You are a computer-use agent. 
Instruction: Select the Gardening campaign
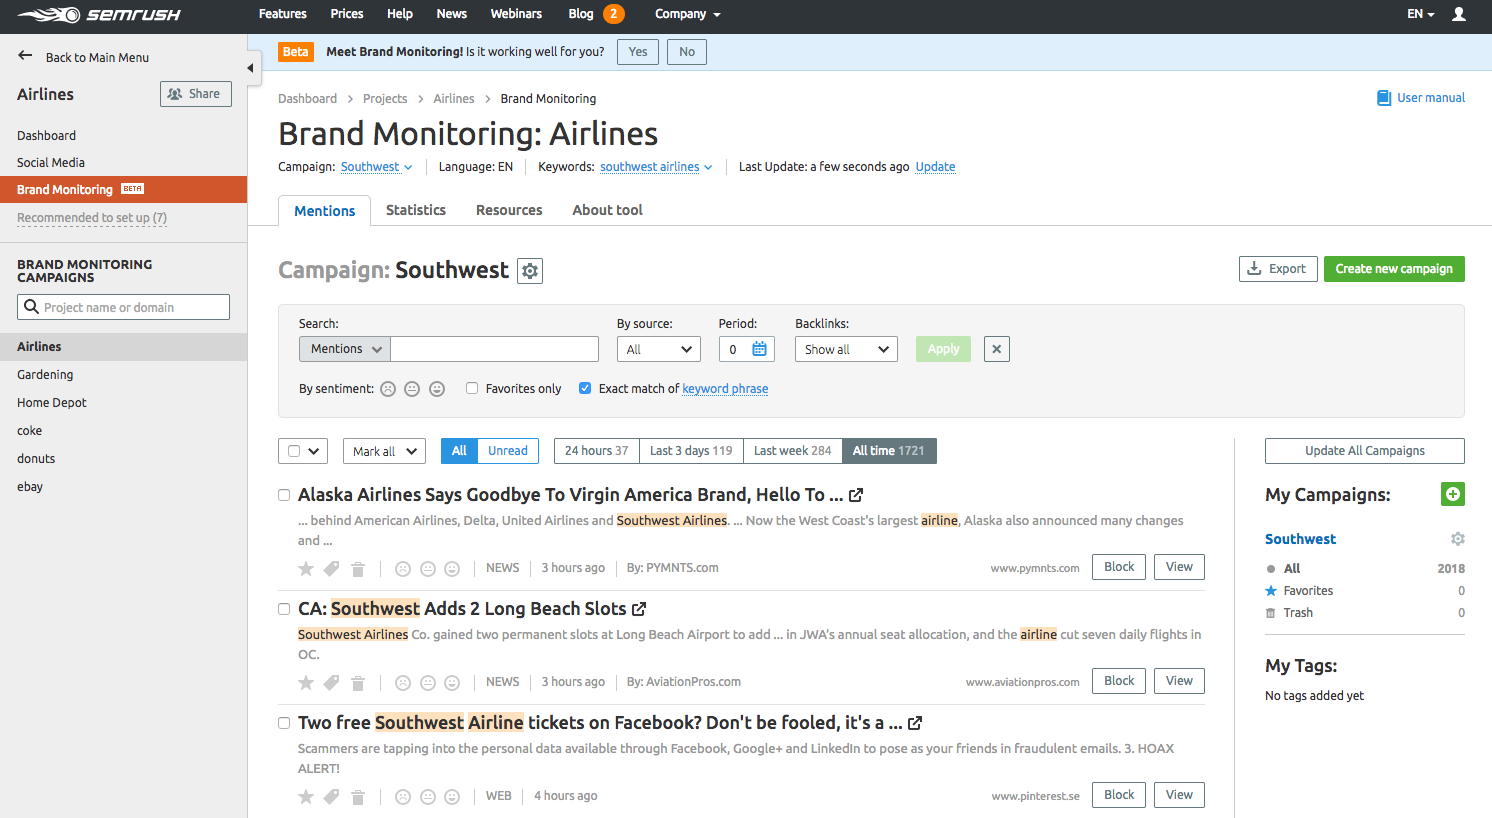coord(45,374)
